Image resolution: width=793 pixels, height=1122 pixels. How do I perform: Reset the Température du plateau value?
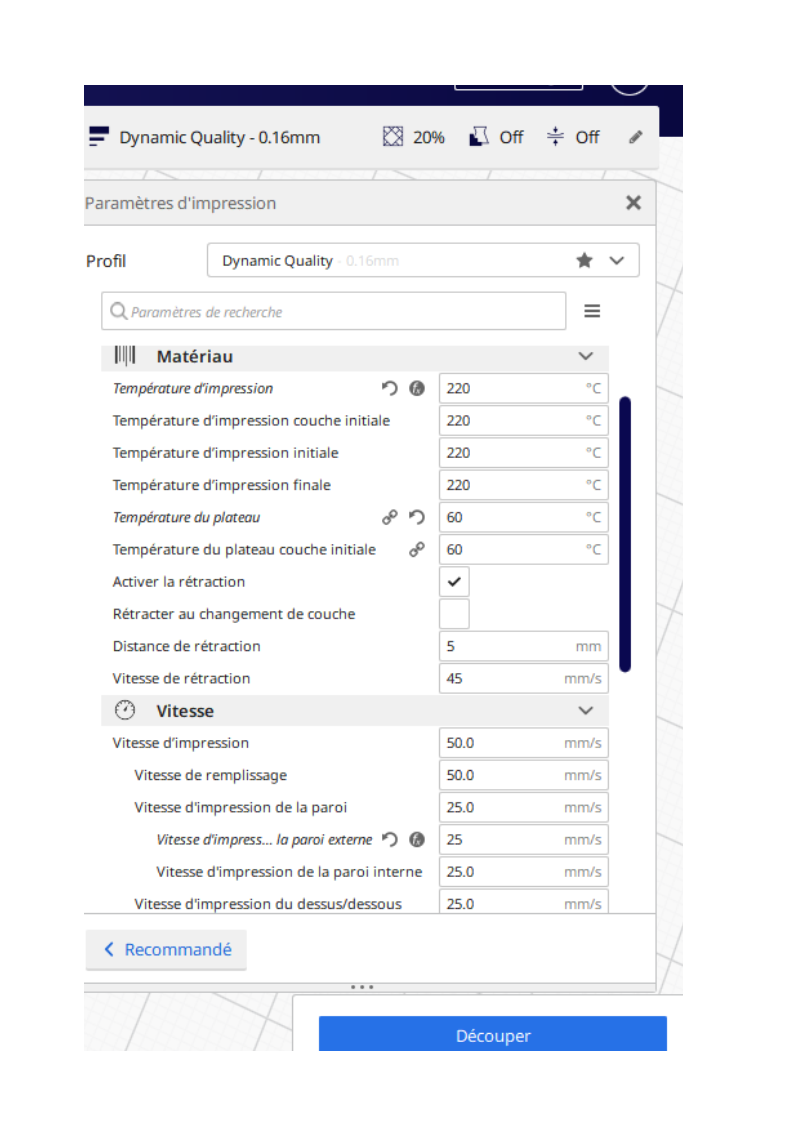pyautogui.click(x=417, y=517)
